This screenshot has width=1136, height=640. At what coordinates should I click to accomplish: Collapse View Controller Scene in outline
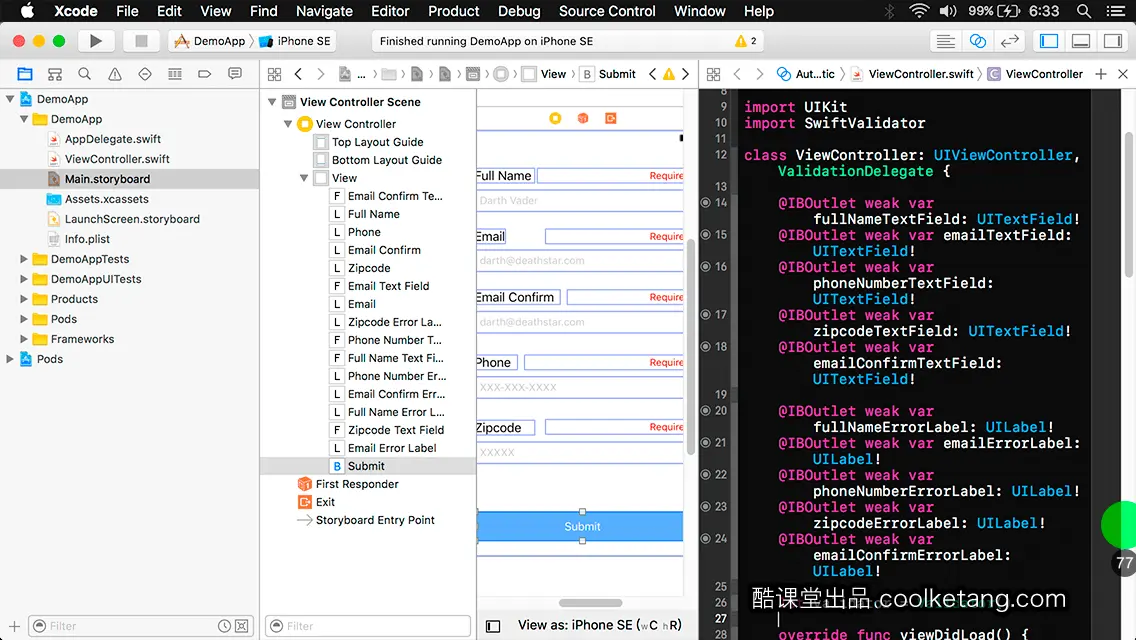(272, 102)
